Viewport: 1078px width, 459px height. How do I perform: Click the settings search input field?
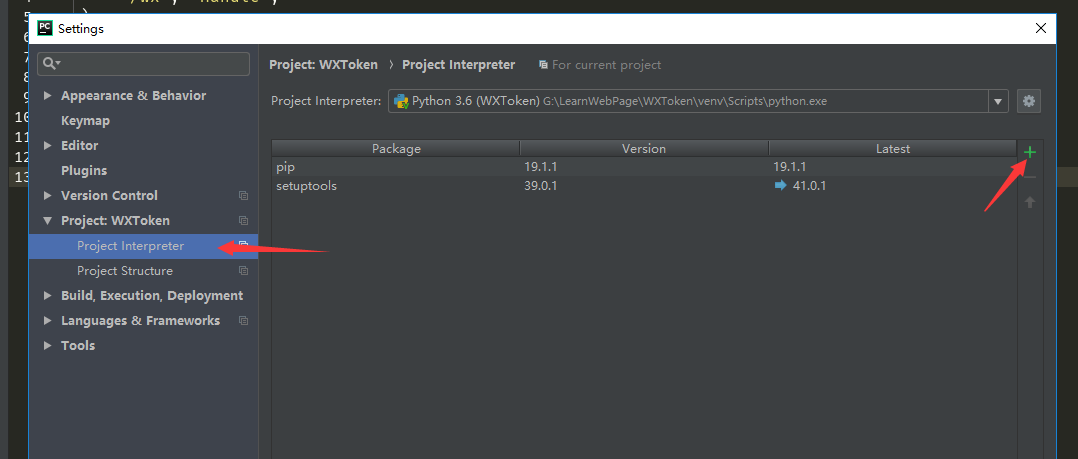click(150, 64)
